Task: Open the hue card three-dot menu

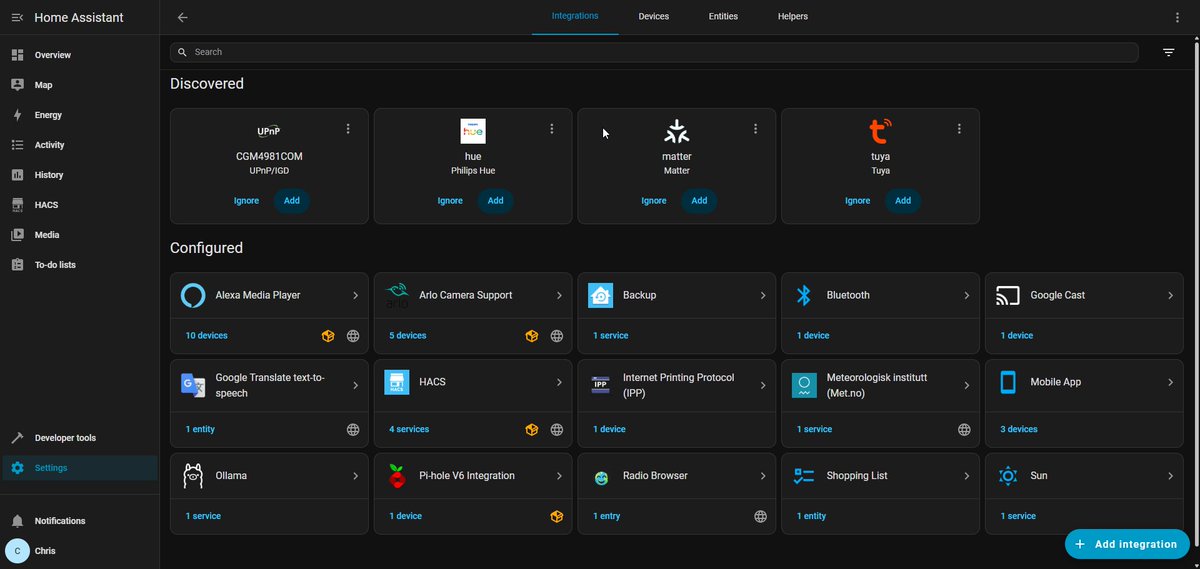Action: [x=552, y=129]
